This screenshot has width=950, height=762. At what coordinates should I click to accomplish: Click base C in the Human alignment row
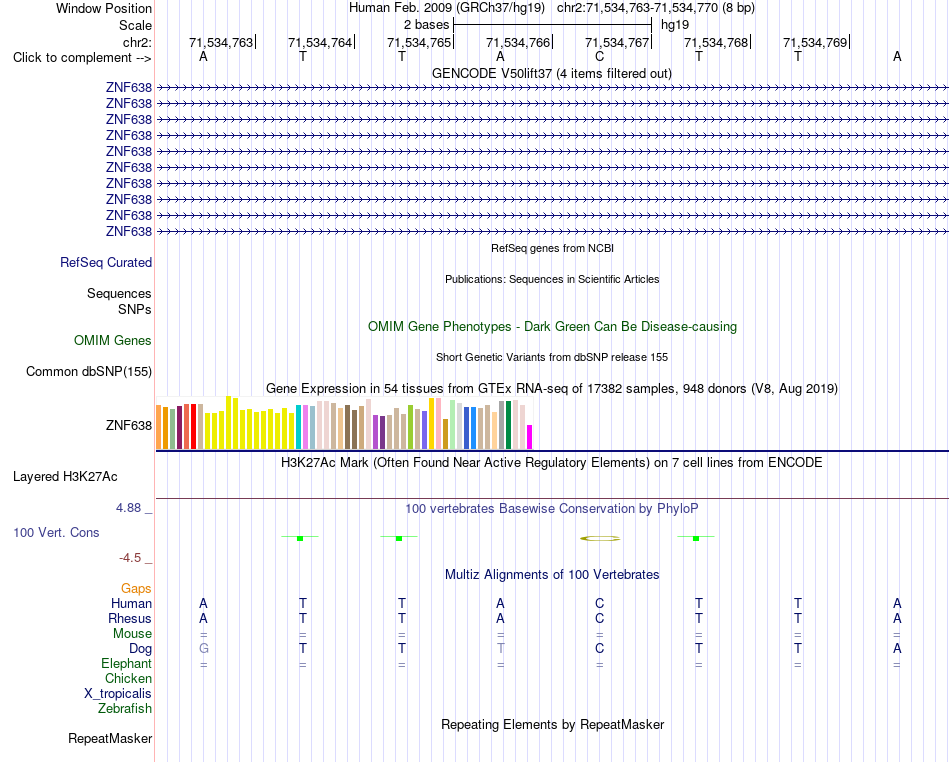[599, 603]
